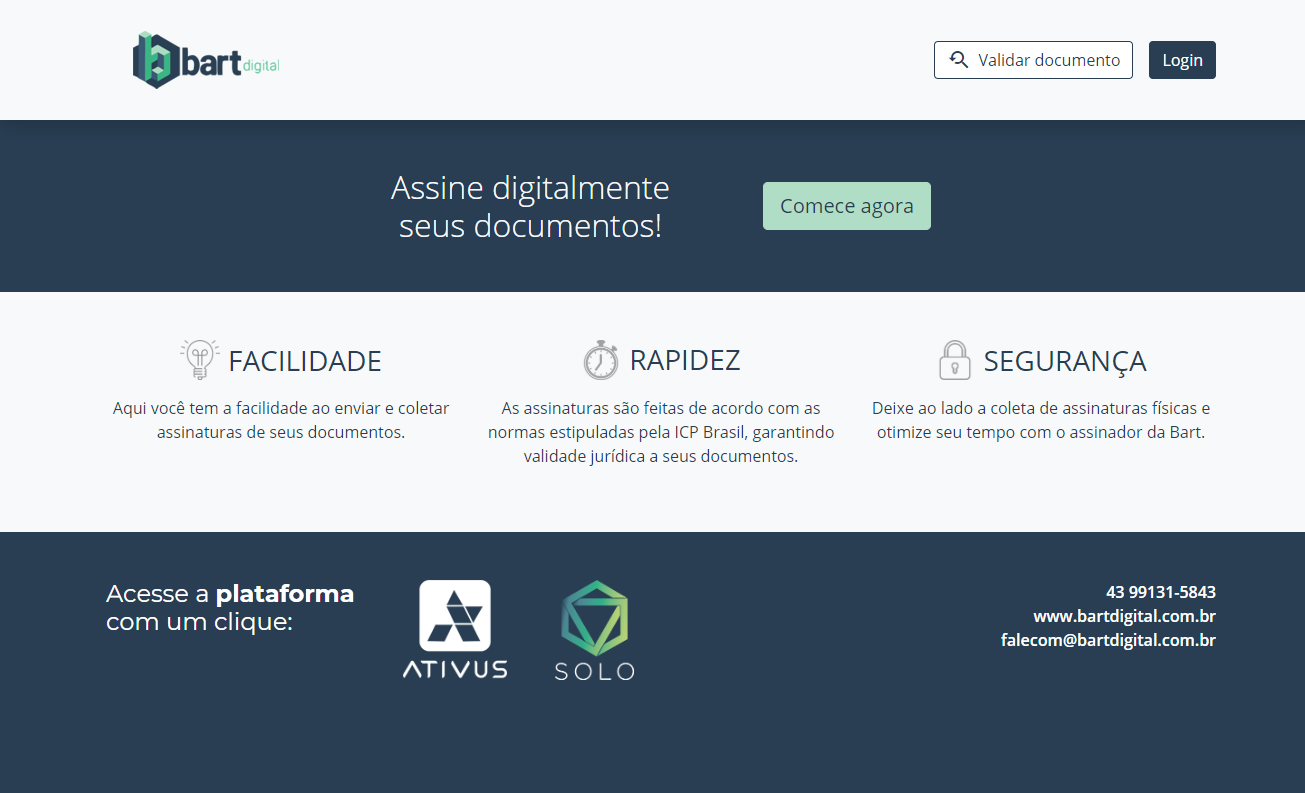Click the SEGURANÇA heading

pyautogui.click(x=1065, y=362)
